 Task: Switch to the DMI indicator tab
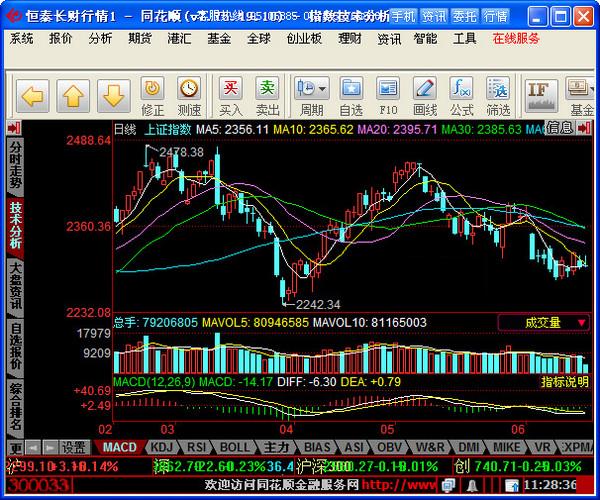tap(468, 447)
